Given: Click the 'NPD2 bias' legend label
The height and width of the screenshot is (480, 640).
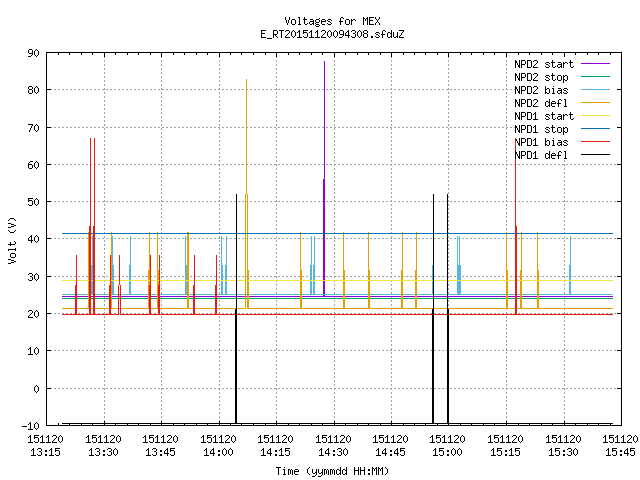Looking at the screenshot, I should 541,90.
